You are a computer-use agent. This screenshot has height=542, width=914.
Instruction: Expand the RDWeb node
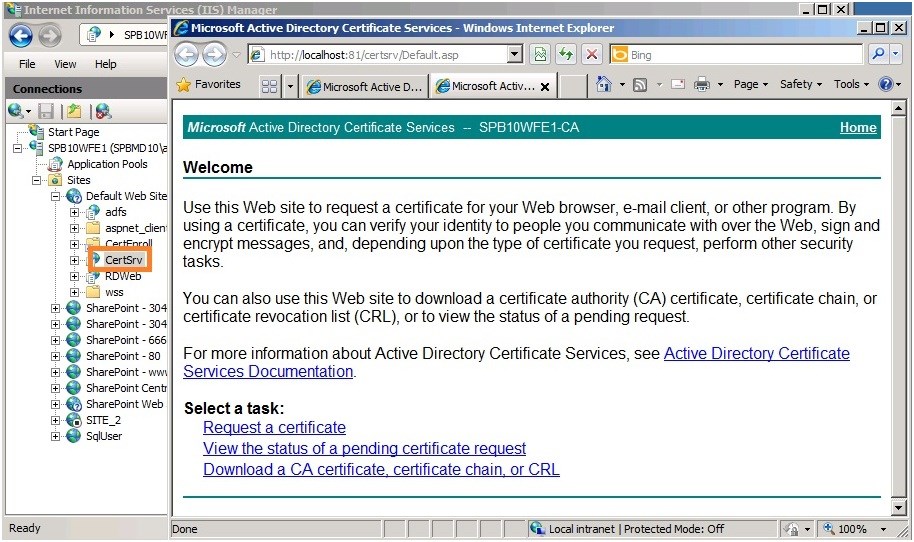(74, 276)
